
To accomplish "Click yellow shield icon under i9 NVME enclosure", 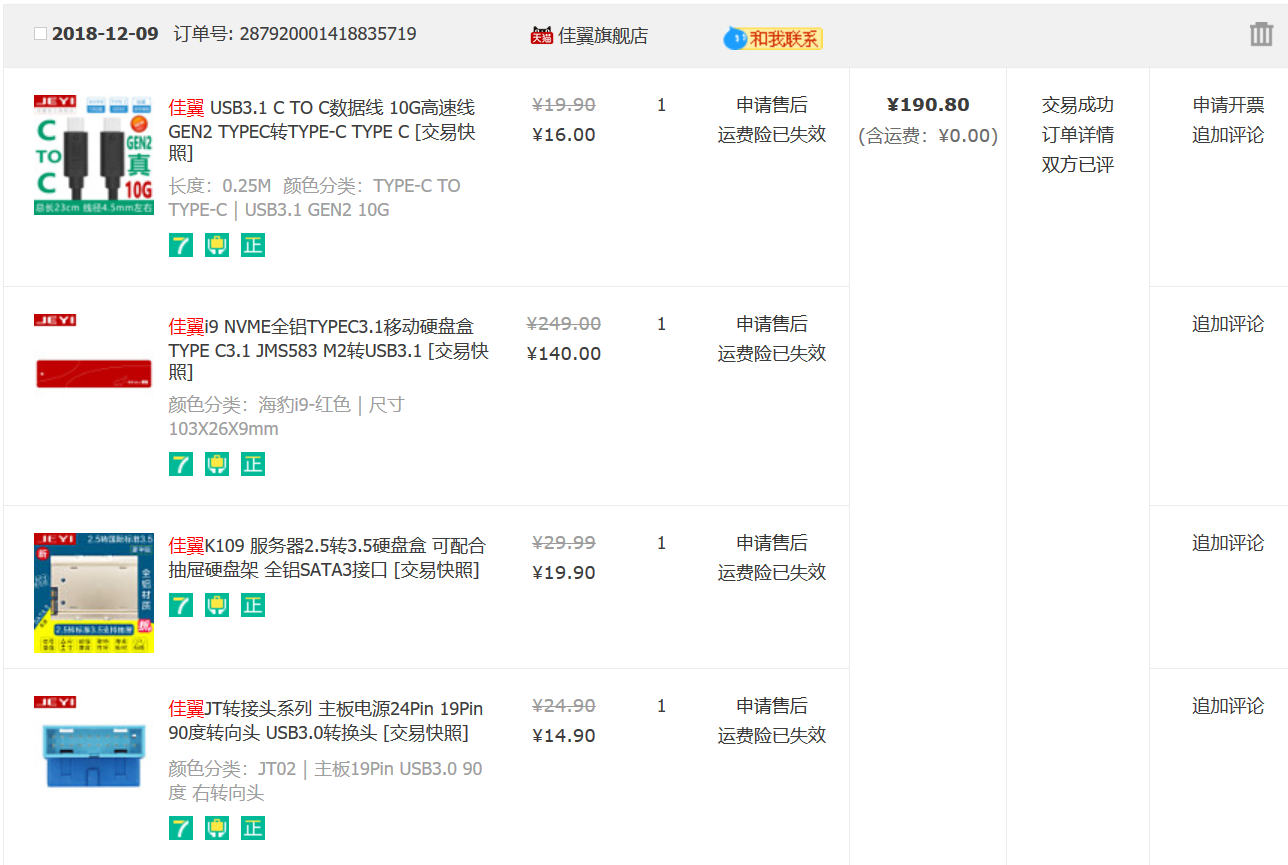I will pyautogui.click(x=217, y=464).
